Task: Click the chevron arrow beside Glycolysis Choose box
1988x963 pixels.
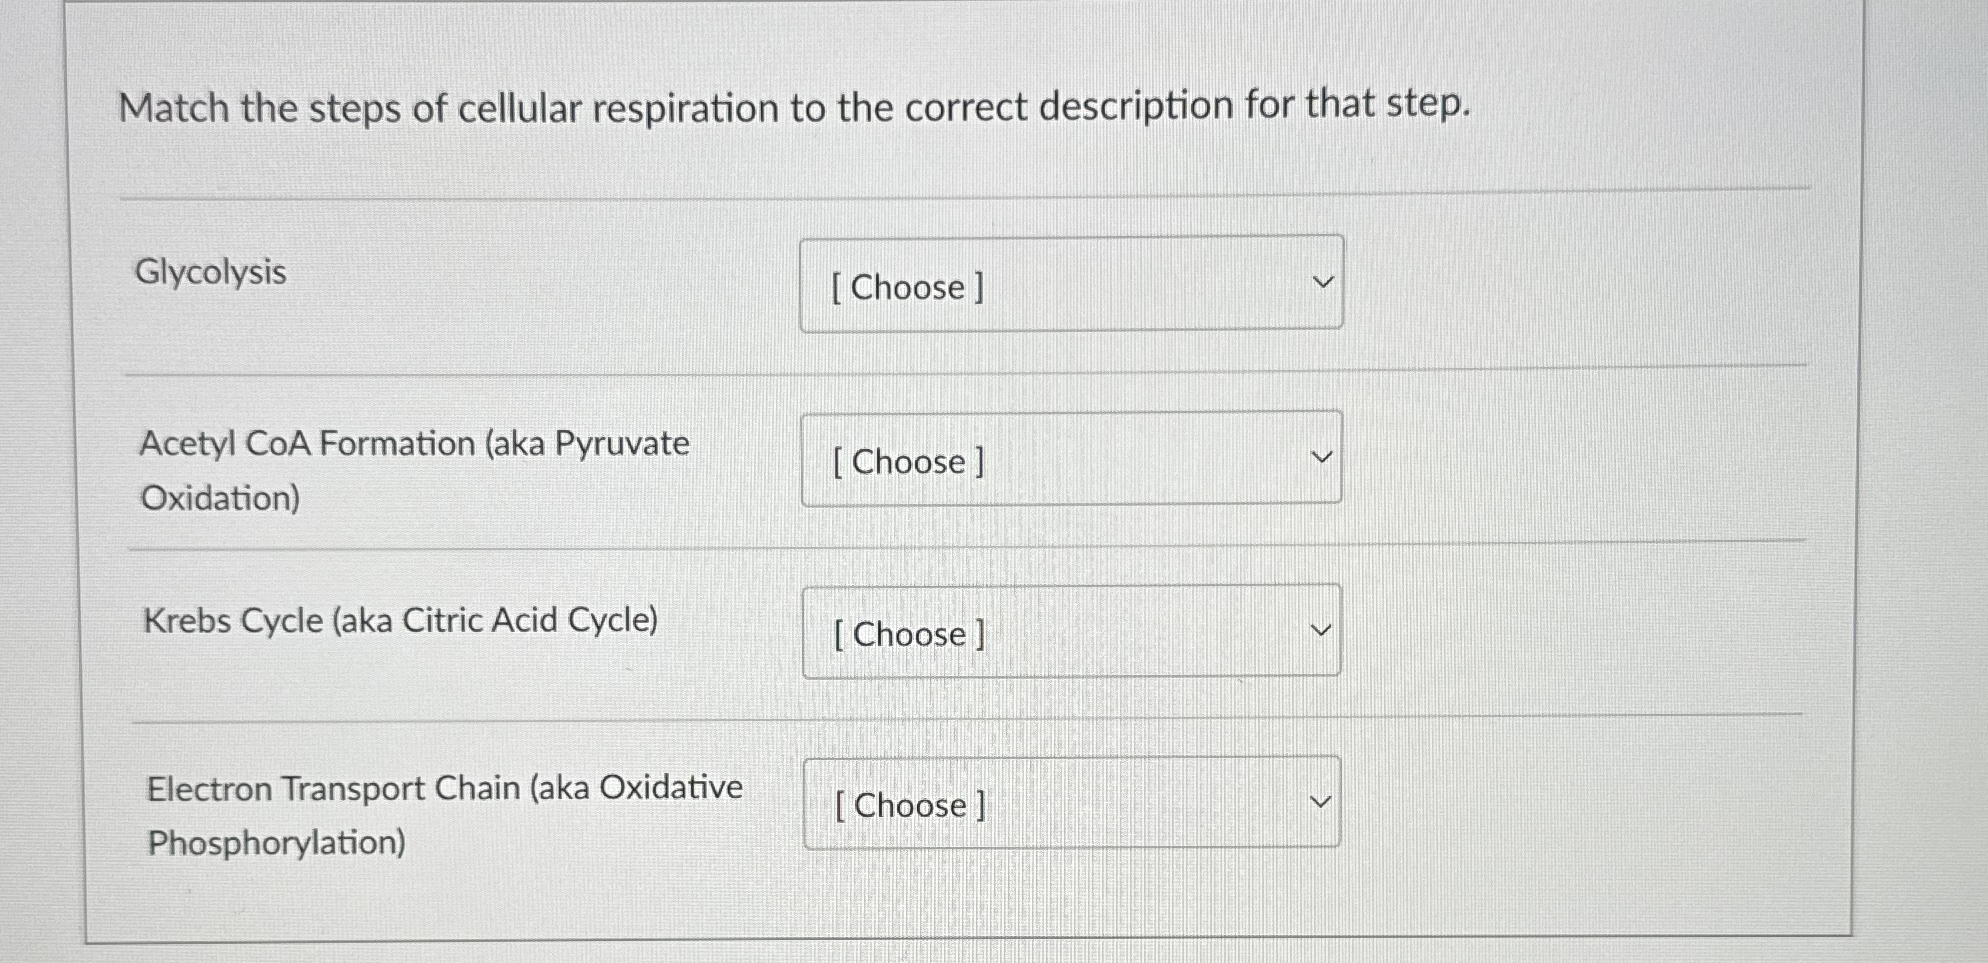Action: coord(1322,283)
